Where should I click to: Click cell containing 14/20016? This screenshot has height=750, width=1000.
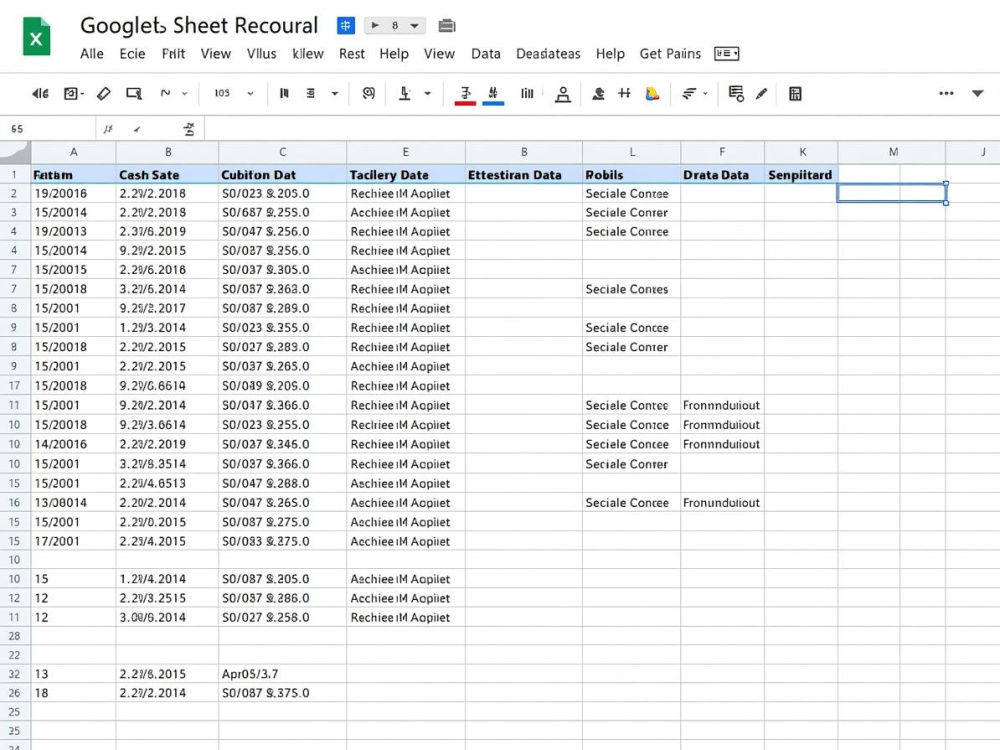[73, 444]
